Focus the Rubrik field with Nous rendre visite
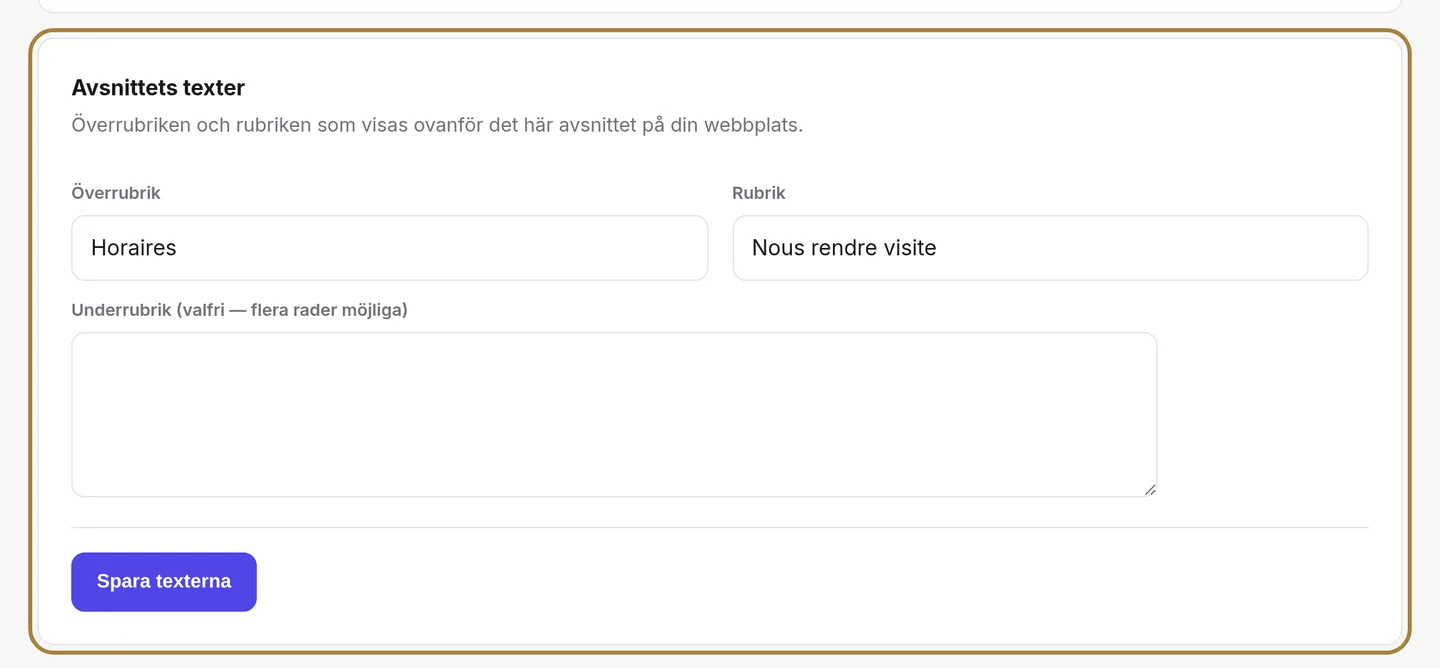This screenshot has height=668, width=1440. (1050, 248)
